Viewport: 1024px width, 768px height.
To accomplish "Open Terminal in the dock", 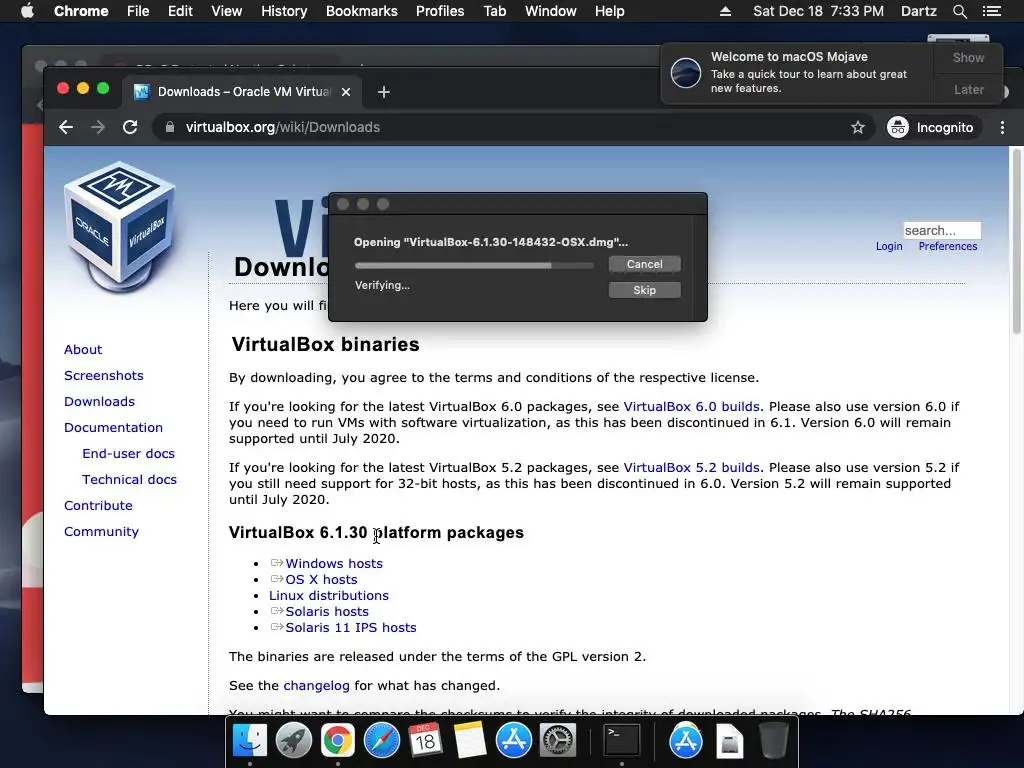I will pyautogui.click(x=621, y=741).
